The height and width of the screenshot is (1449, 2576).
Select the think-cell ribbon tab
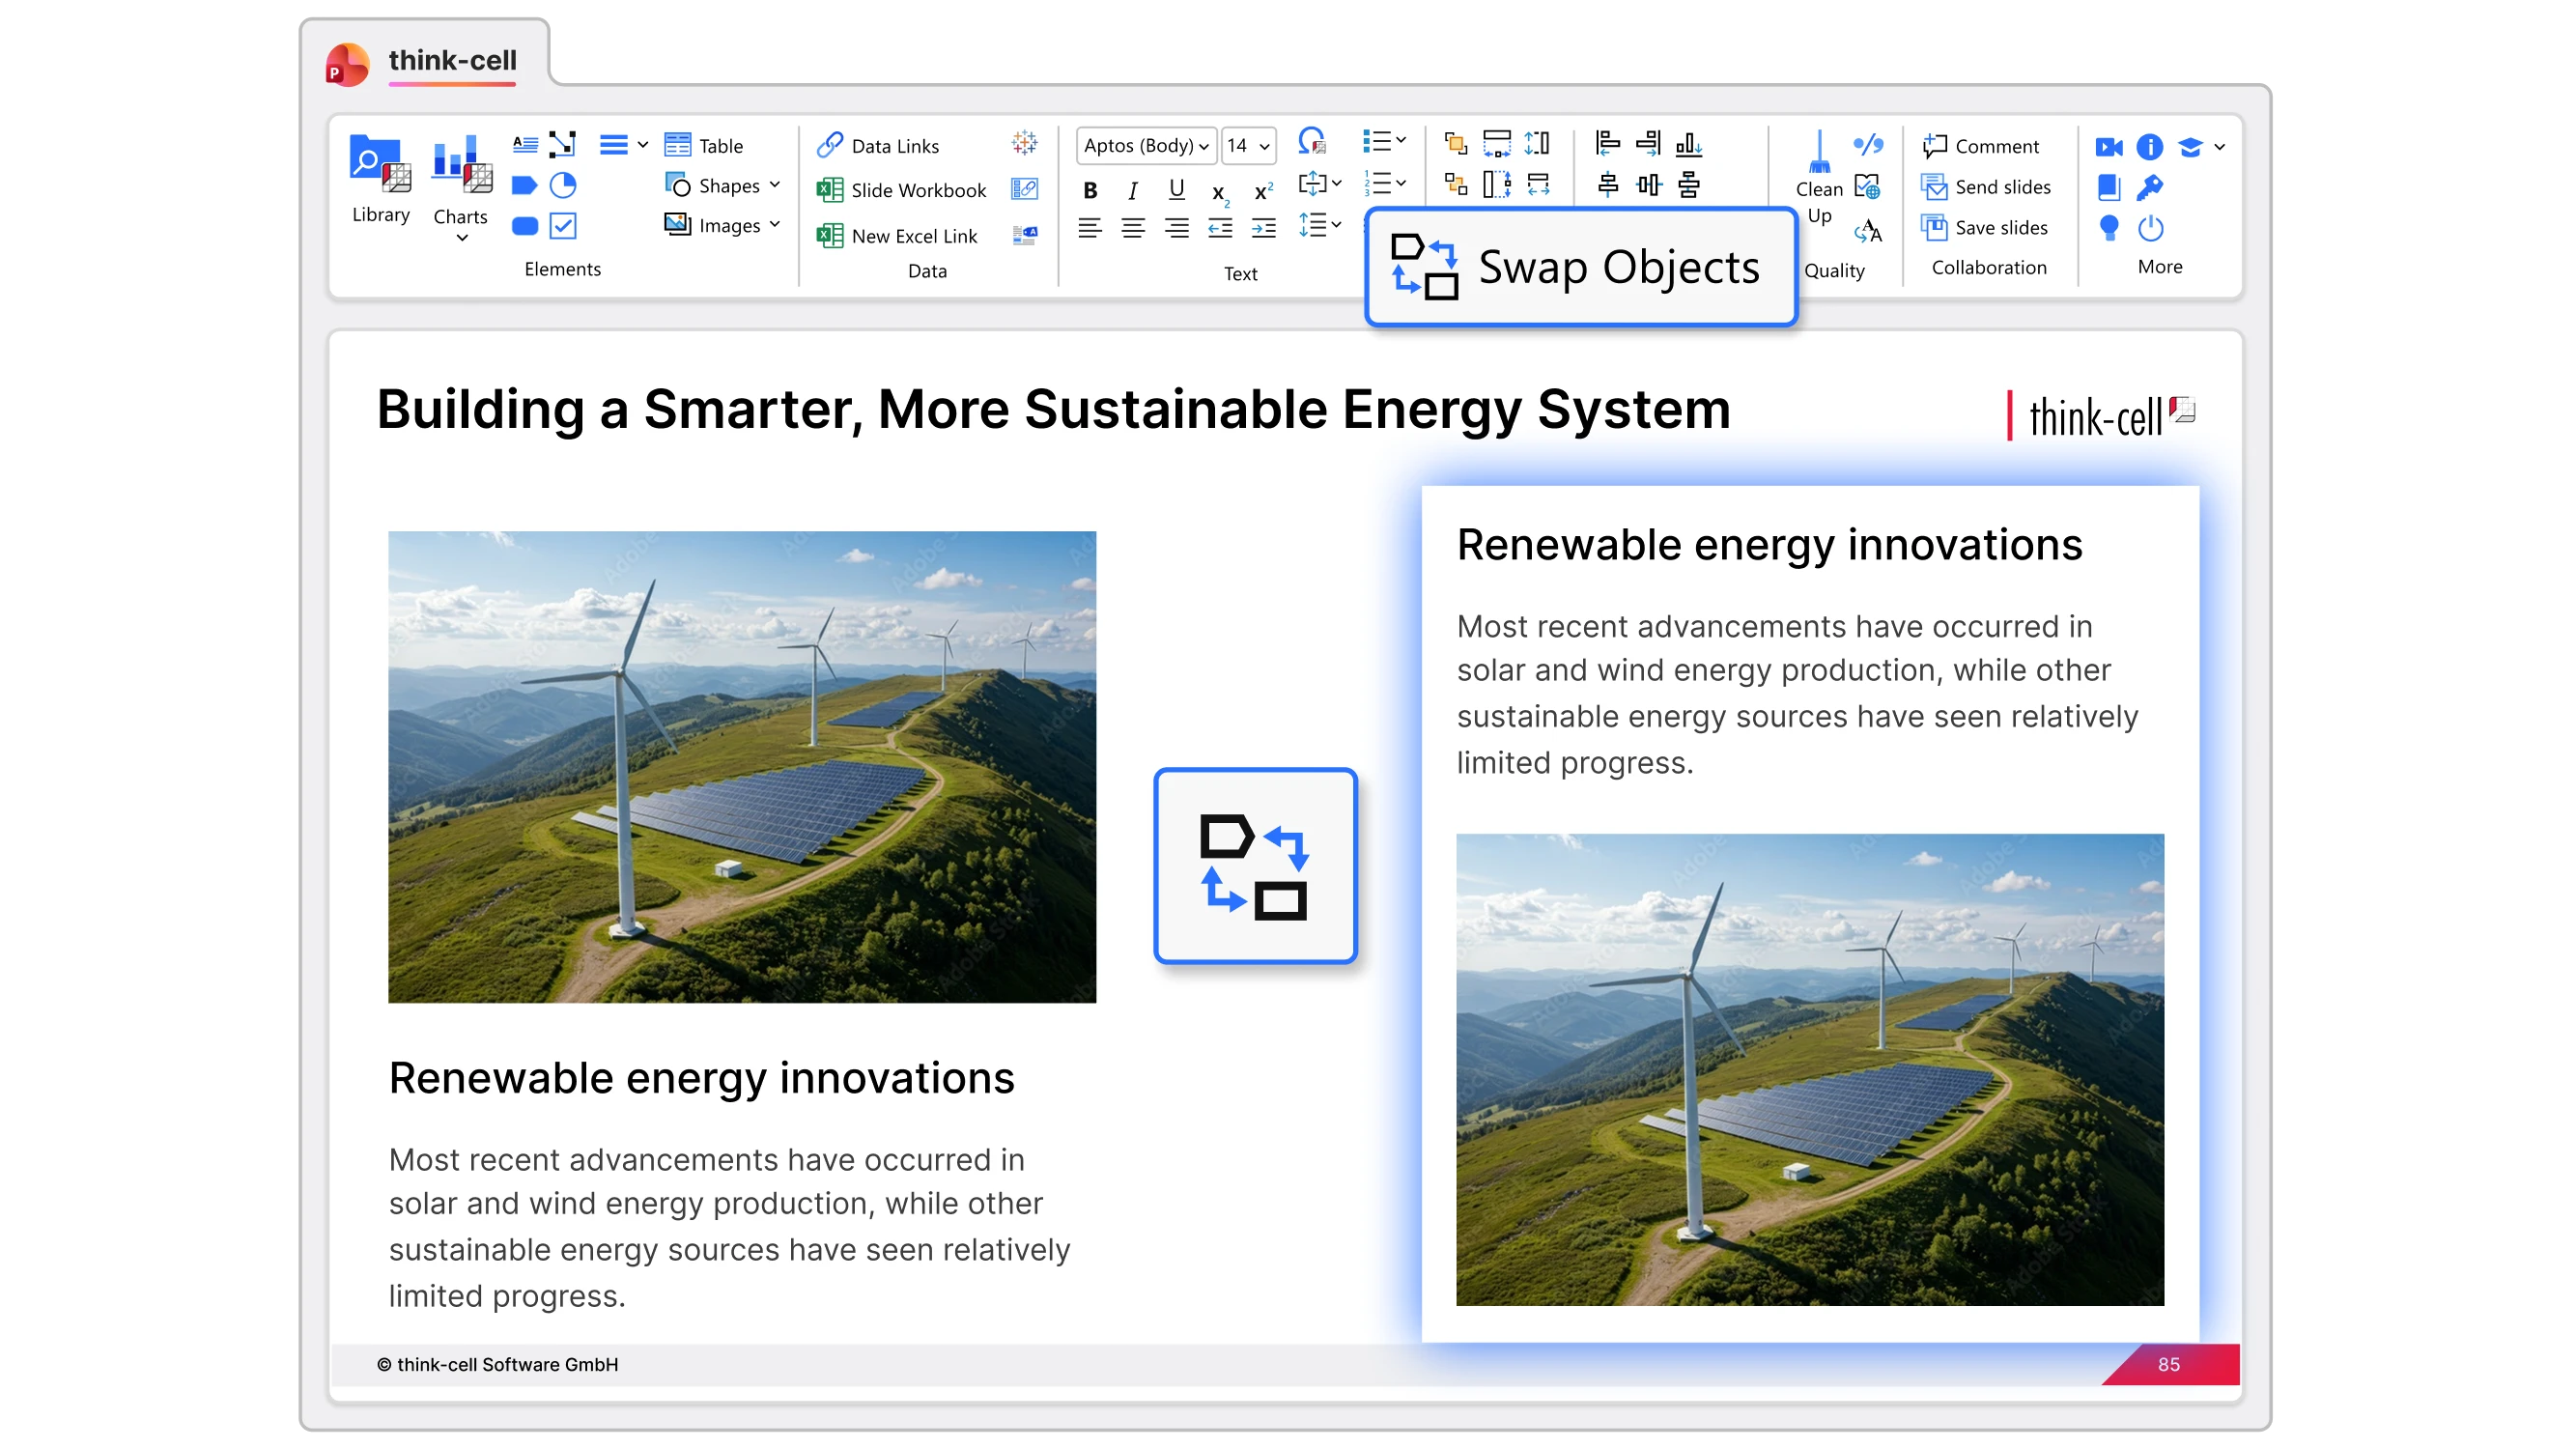[x=452, y=61]
